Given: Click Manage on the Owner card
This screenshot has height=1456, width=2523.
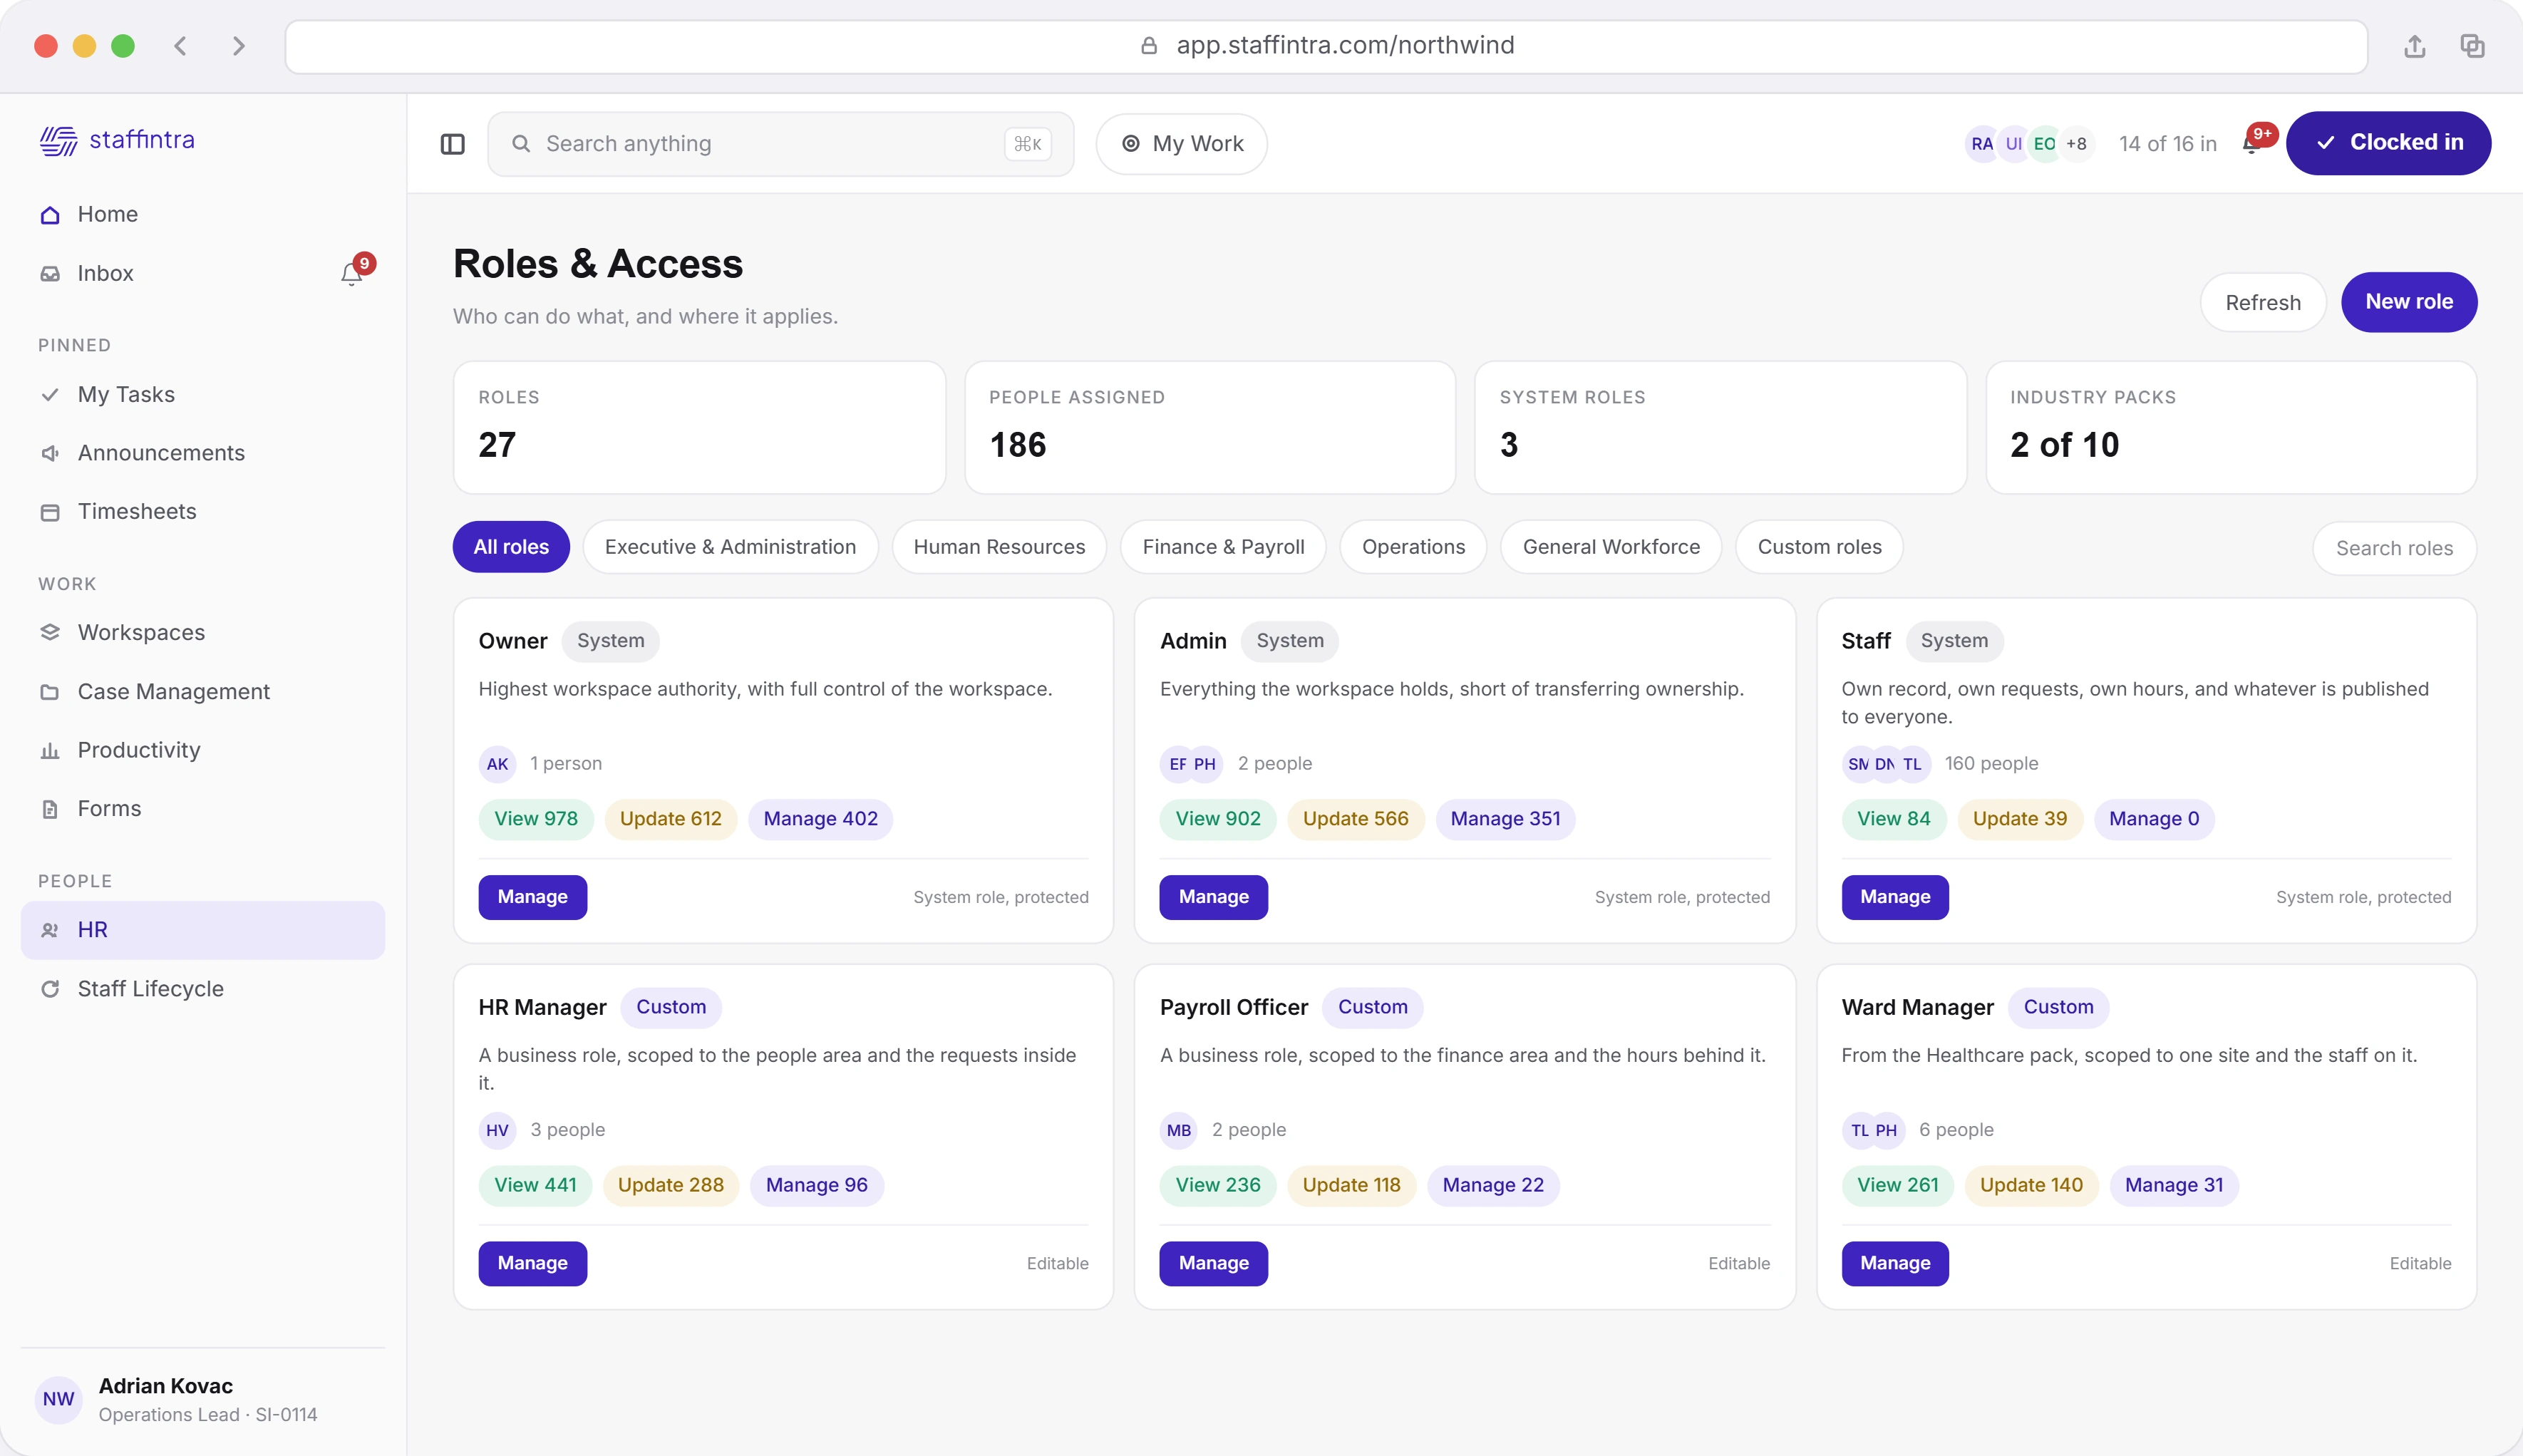Looking at the screenshot, I should coord(532,897).
